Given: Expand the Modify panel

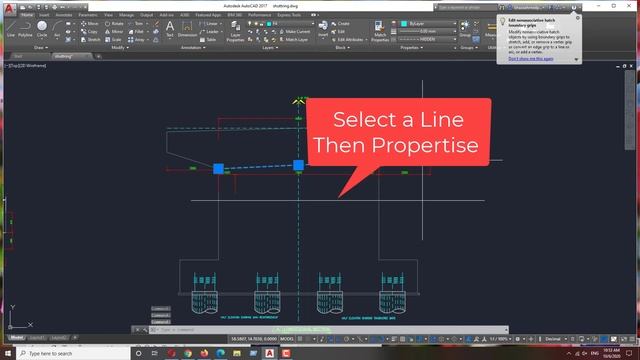Looking at the screenshot, I should coord(120,48).
